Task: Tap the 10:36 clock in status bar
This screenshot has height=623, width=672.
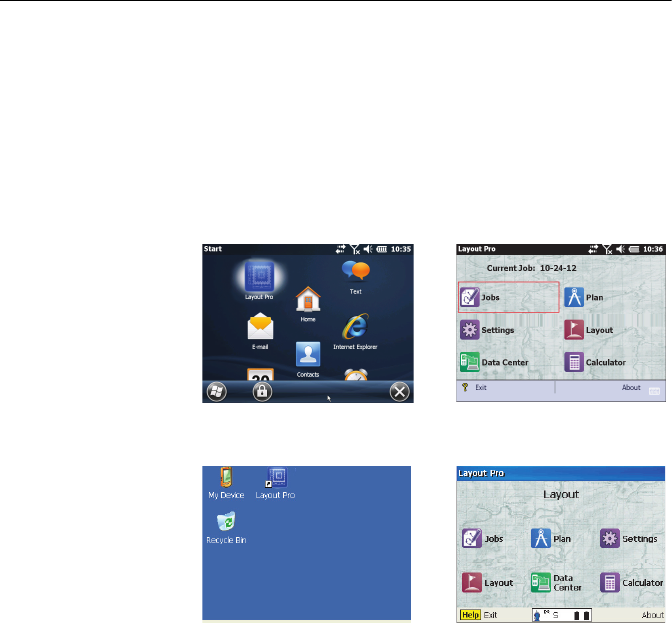Action: point(653,249)
